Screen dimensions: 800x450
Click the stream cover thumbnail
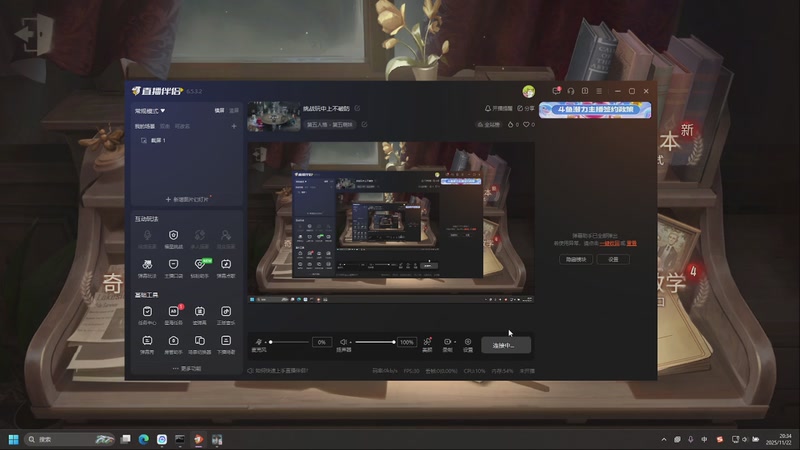[274, 116]
